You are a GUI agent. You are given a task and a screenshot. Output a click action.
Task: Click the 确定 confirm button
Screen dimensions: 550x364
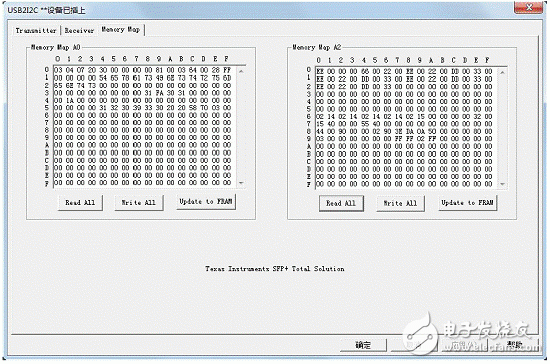[363, 345]
